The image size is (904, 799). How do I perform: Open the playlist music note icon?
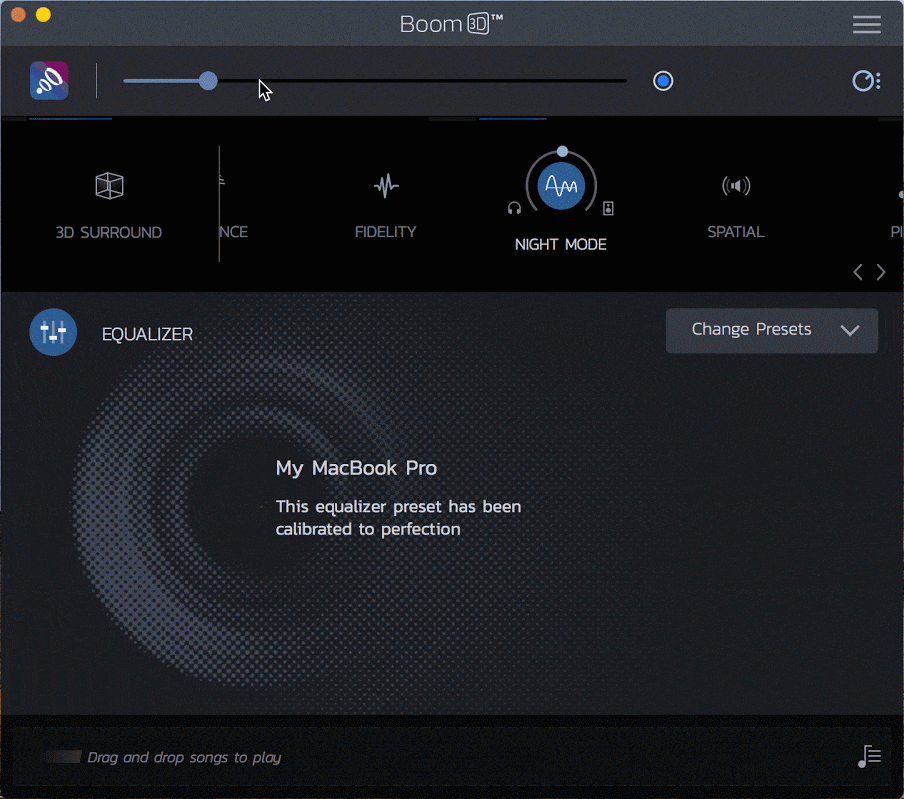click(869, 756)
